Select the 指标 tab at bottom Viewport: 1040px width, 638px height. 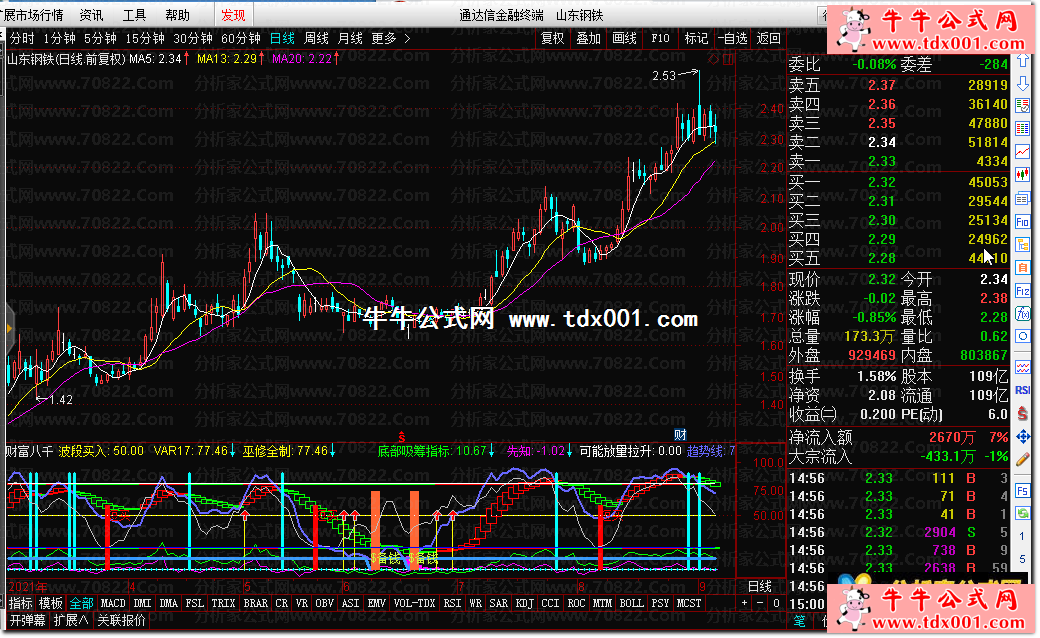(x=21, y=603)
